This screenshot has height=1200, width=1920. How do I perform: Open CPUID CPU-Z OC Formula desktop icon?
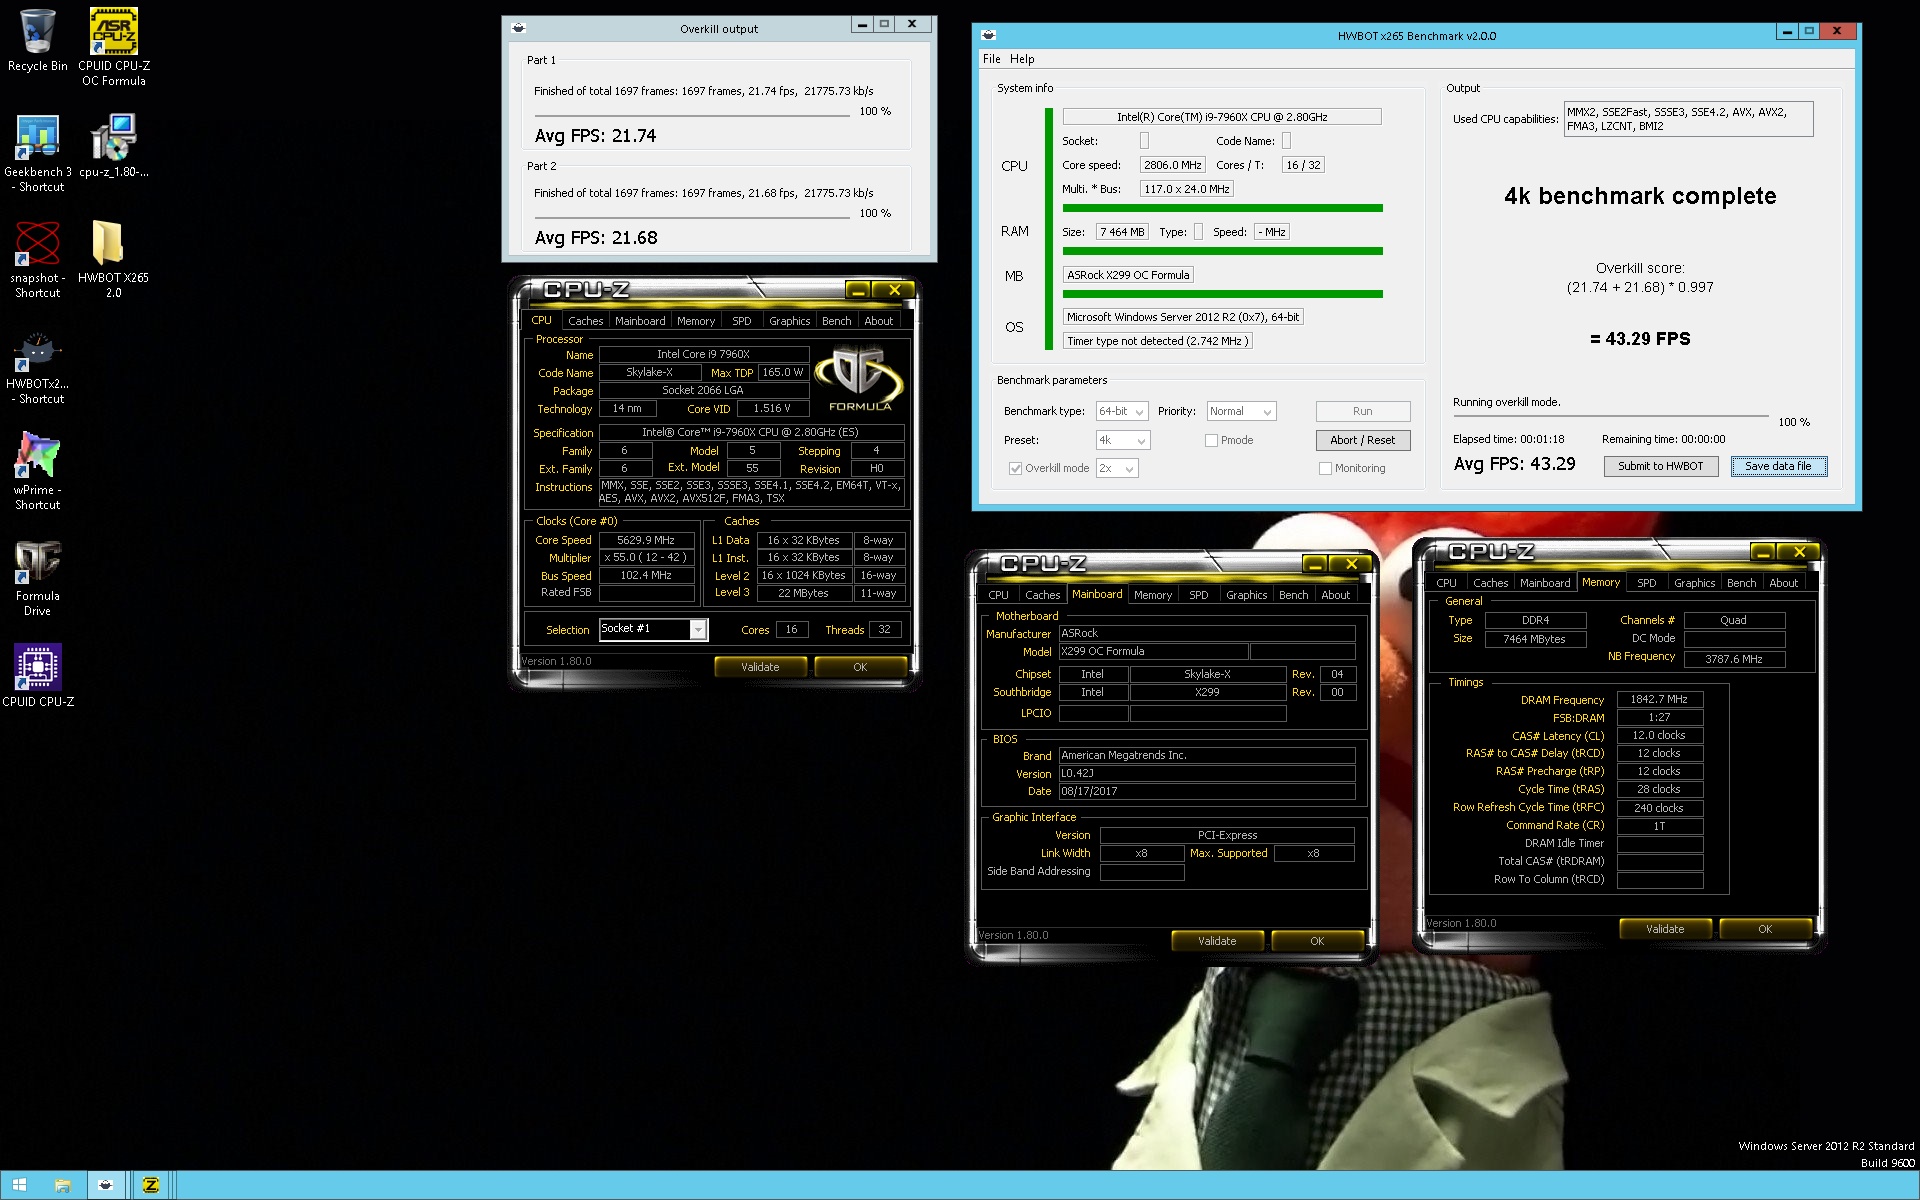pos(113,46)
